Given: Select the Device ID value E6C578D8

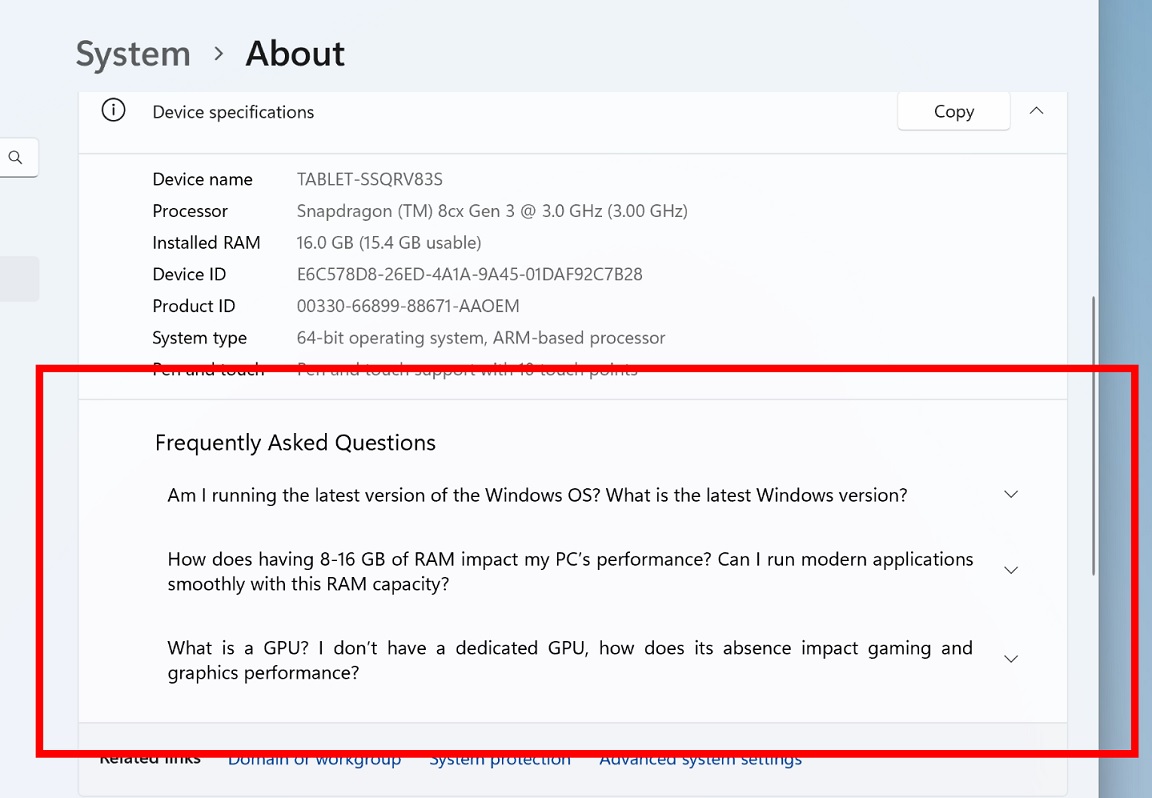Looking at the screenshot, I should 469,274.
